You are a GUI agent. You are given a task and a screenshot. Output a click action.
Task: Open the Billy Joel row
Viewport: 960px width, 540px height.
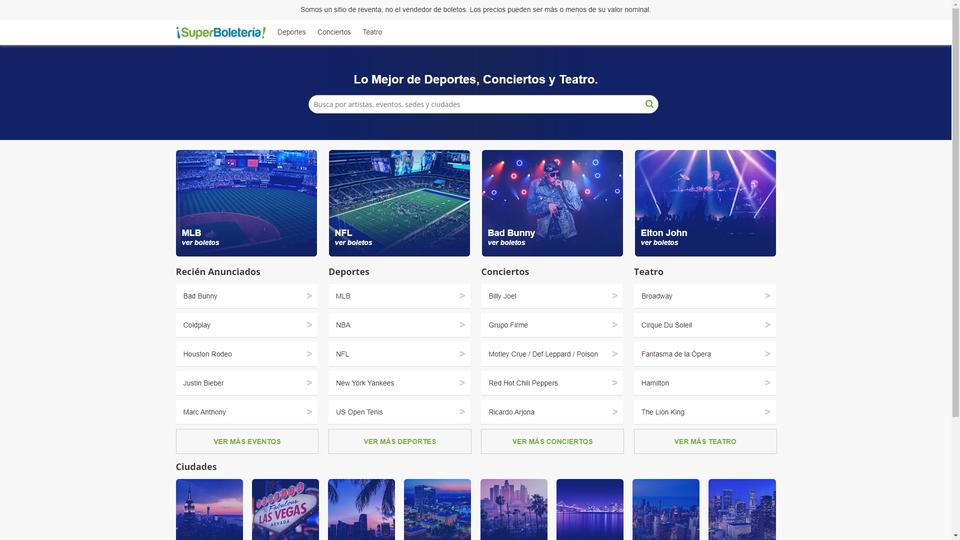coord(552,296)
